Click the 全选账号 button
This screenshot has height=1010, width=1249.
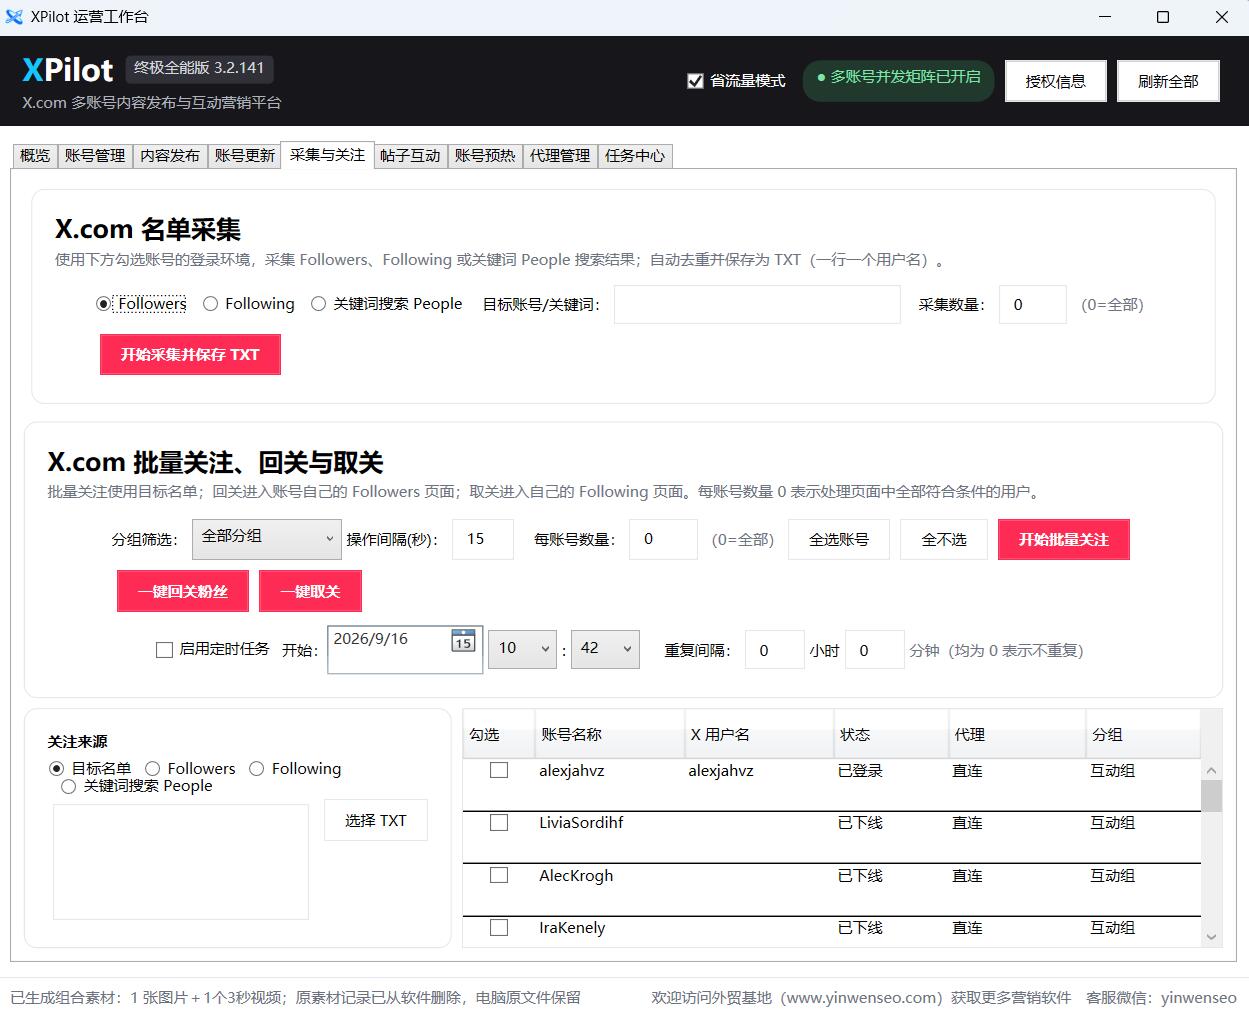[x=839, y=539]
